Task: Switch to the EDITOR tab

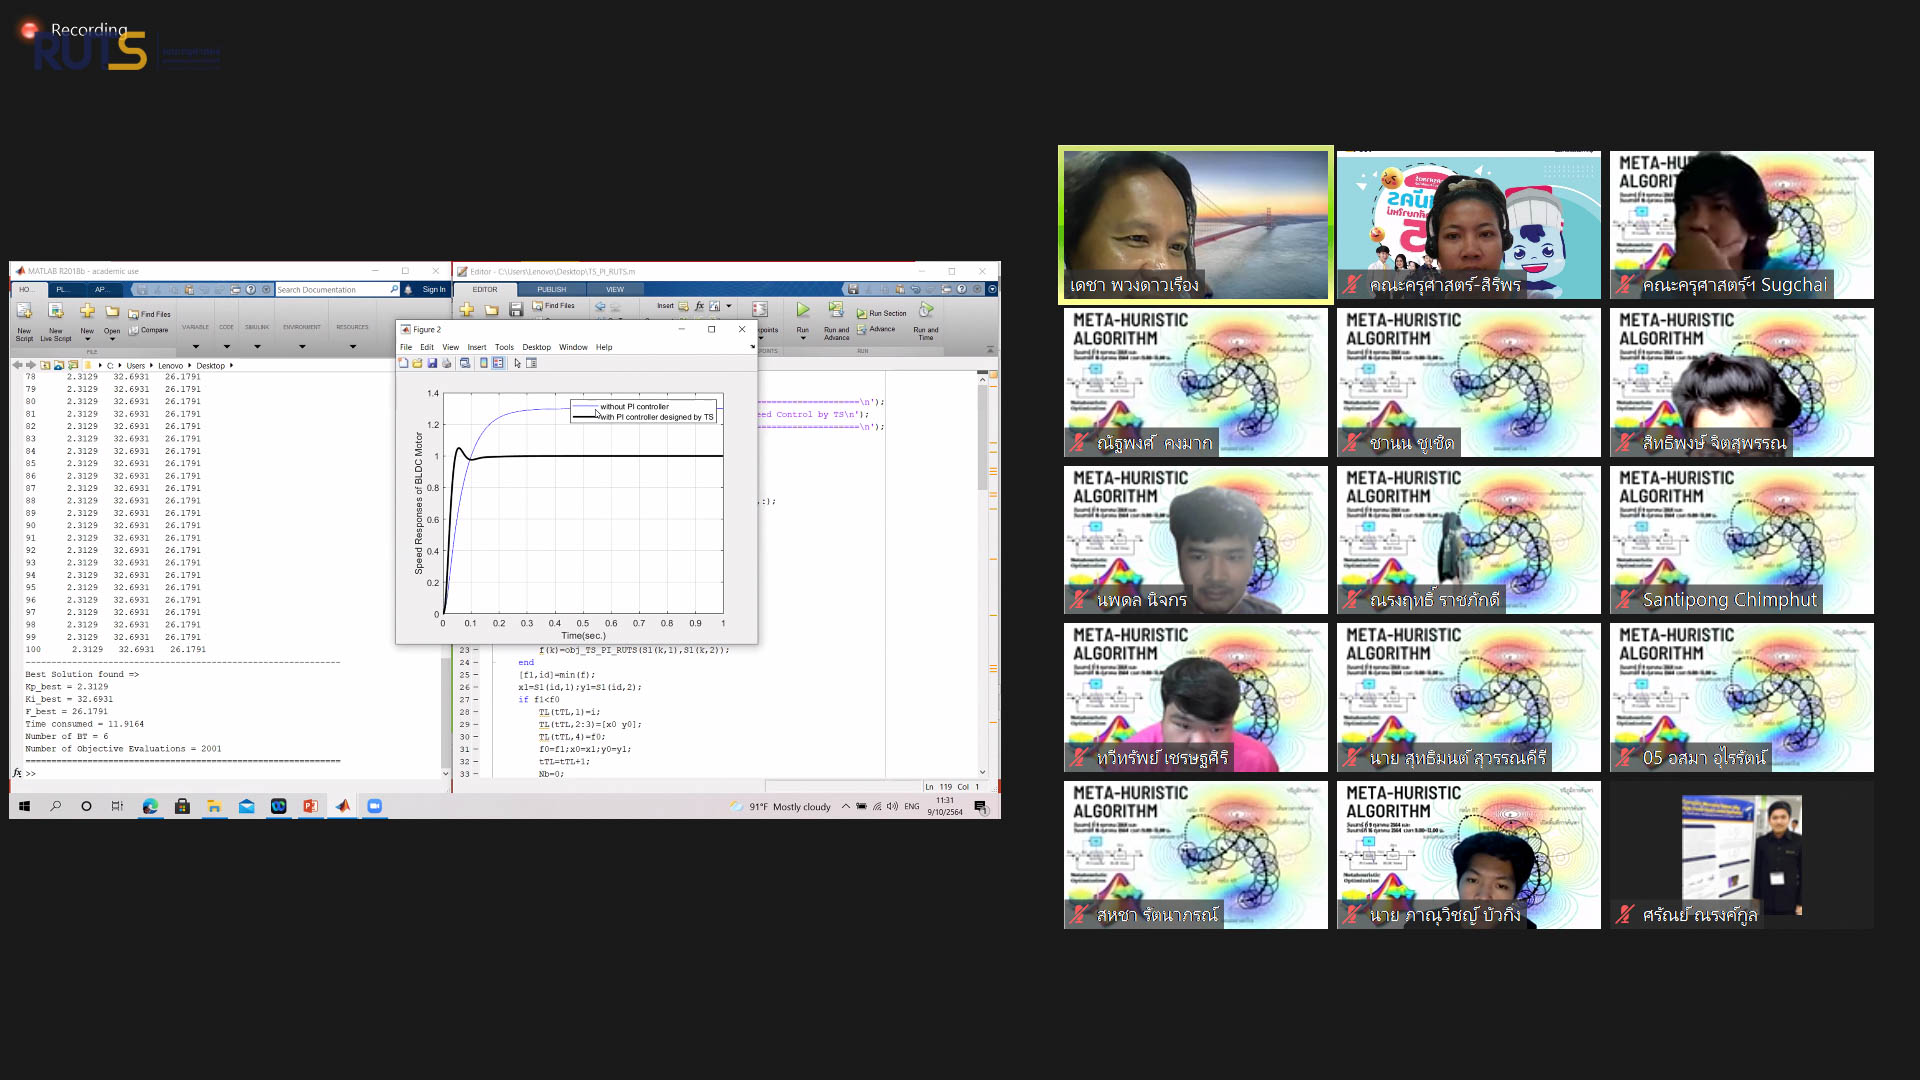Action: tap(485, 289)
